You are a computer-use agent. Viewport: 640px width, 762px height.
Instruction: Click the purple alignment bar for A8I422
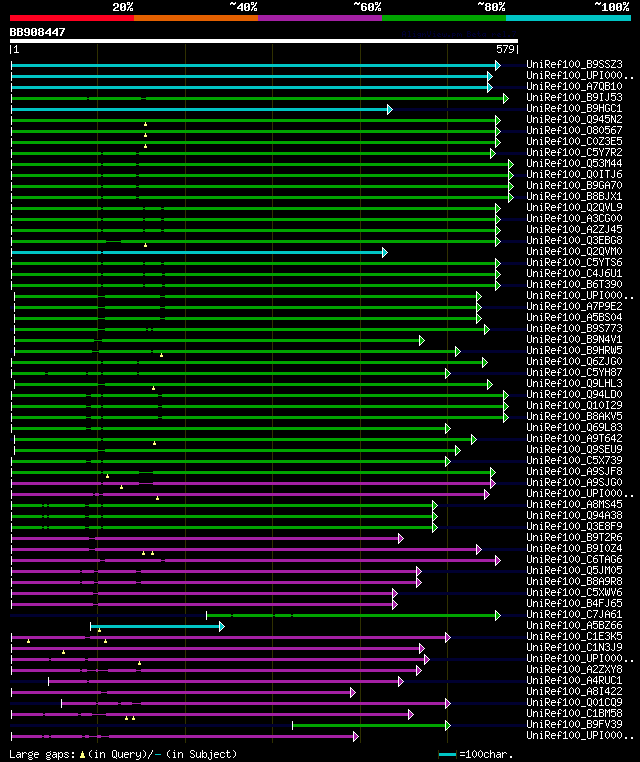click(183, 693)
